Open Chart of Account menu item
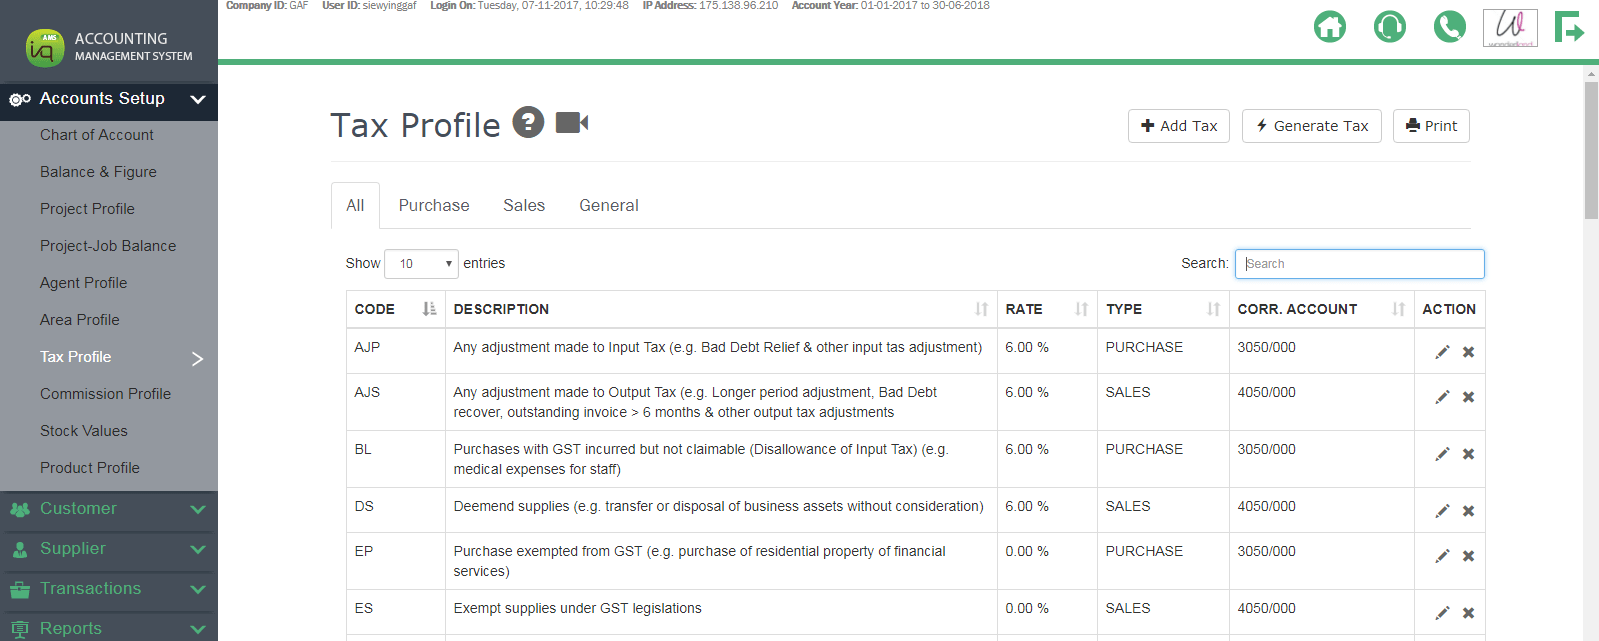The width and height of the screenshot is (1599, 641). coord(97,135)
